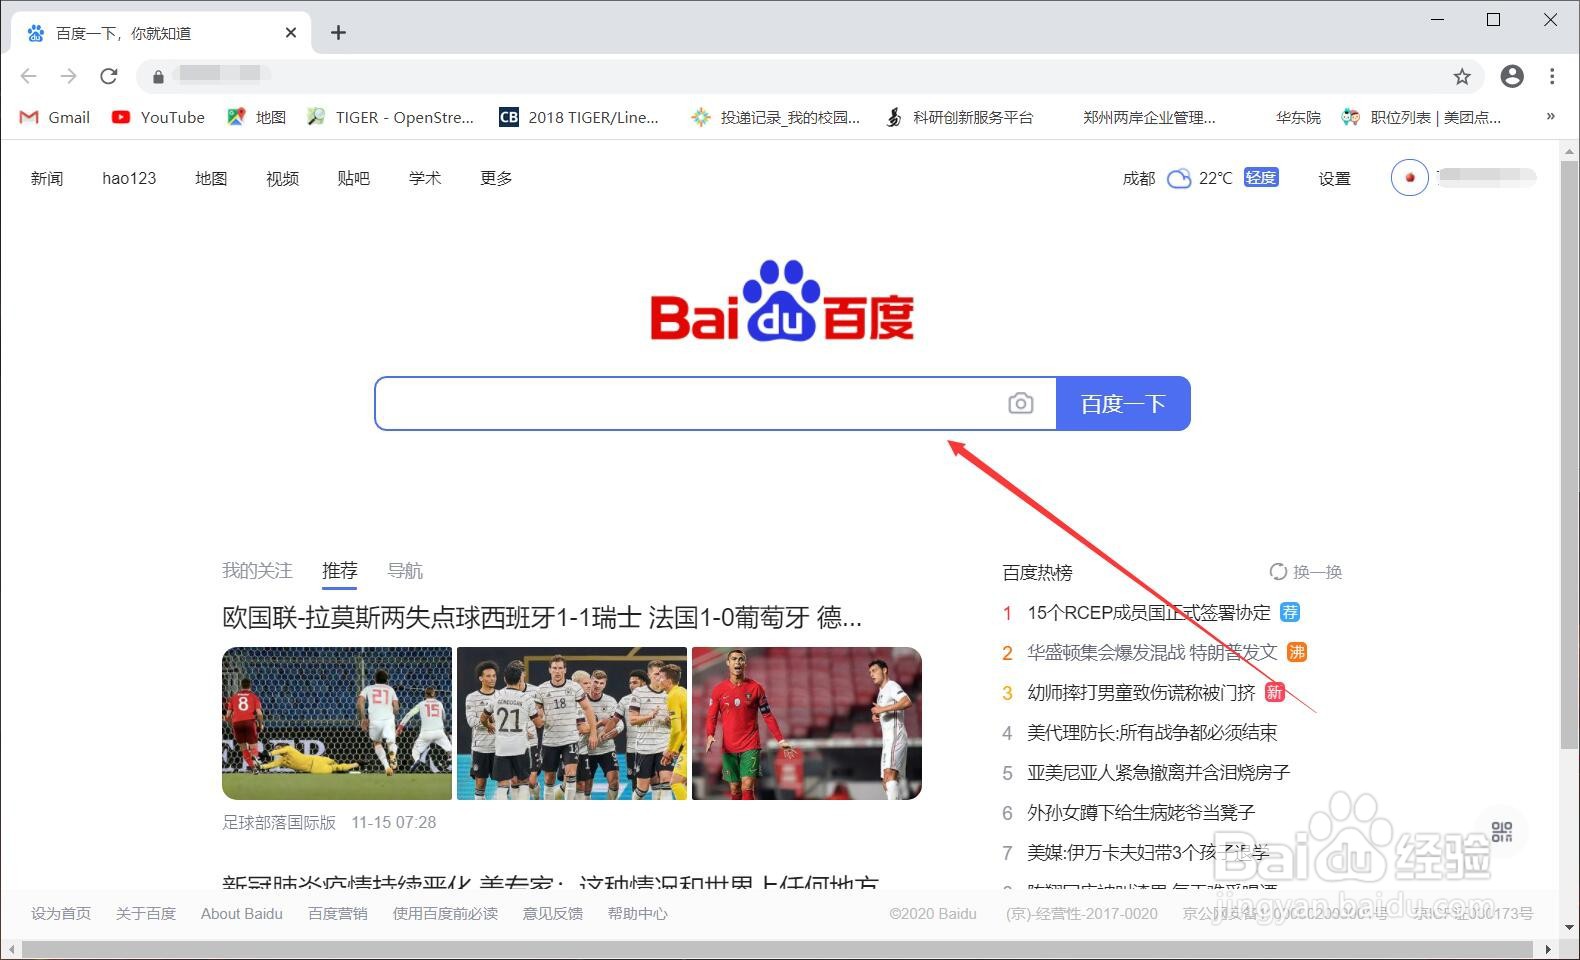1580x960 pixels.
Task: Switch to the 我的关注 tab
Action: [257, 570]
